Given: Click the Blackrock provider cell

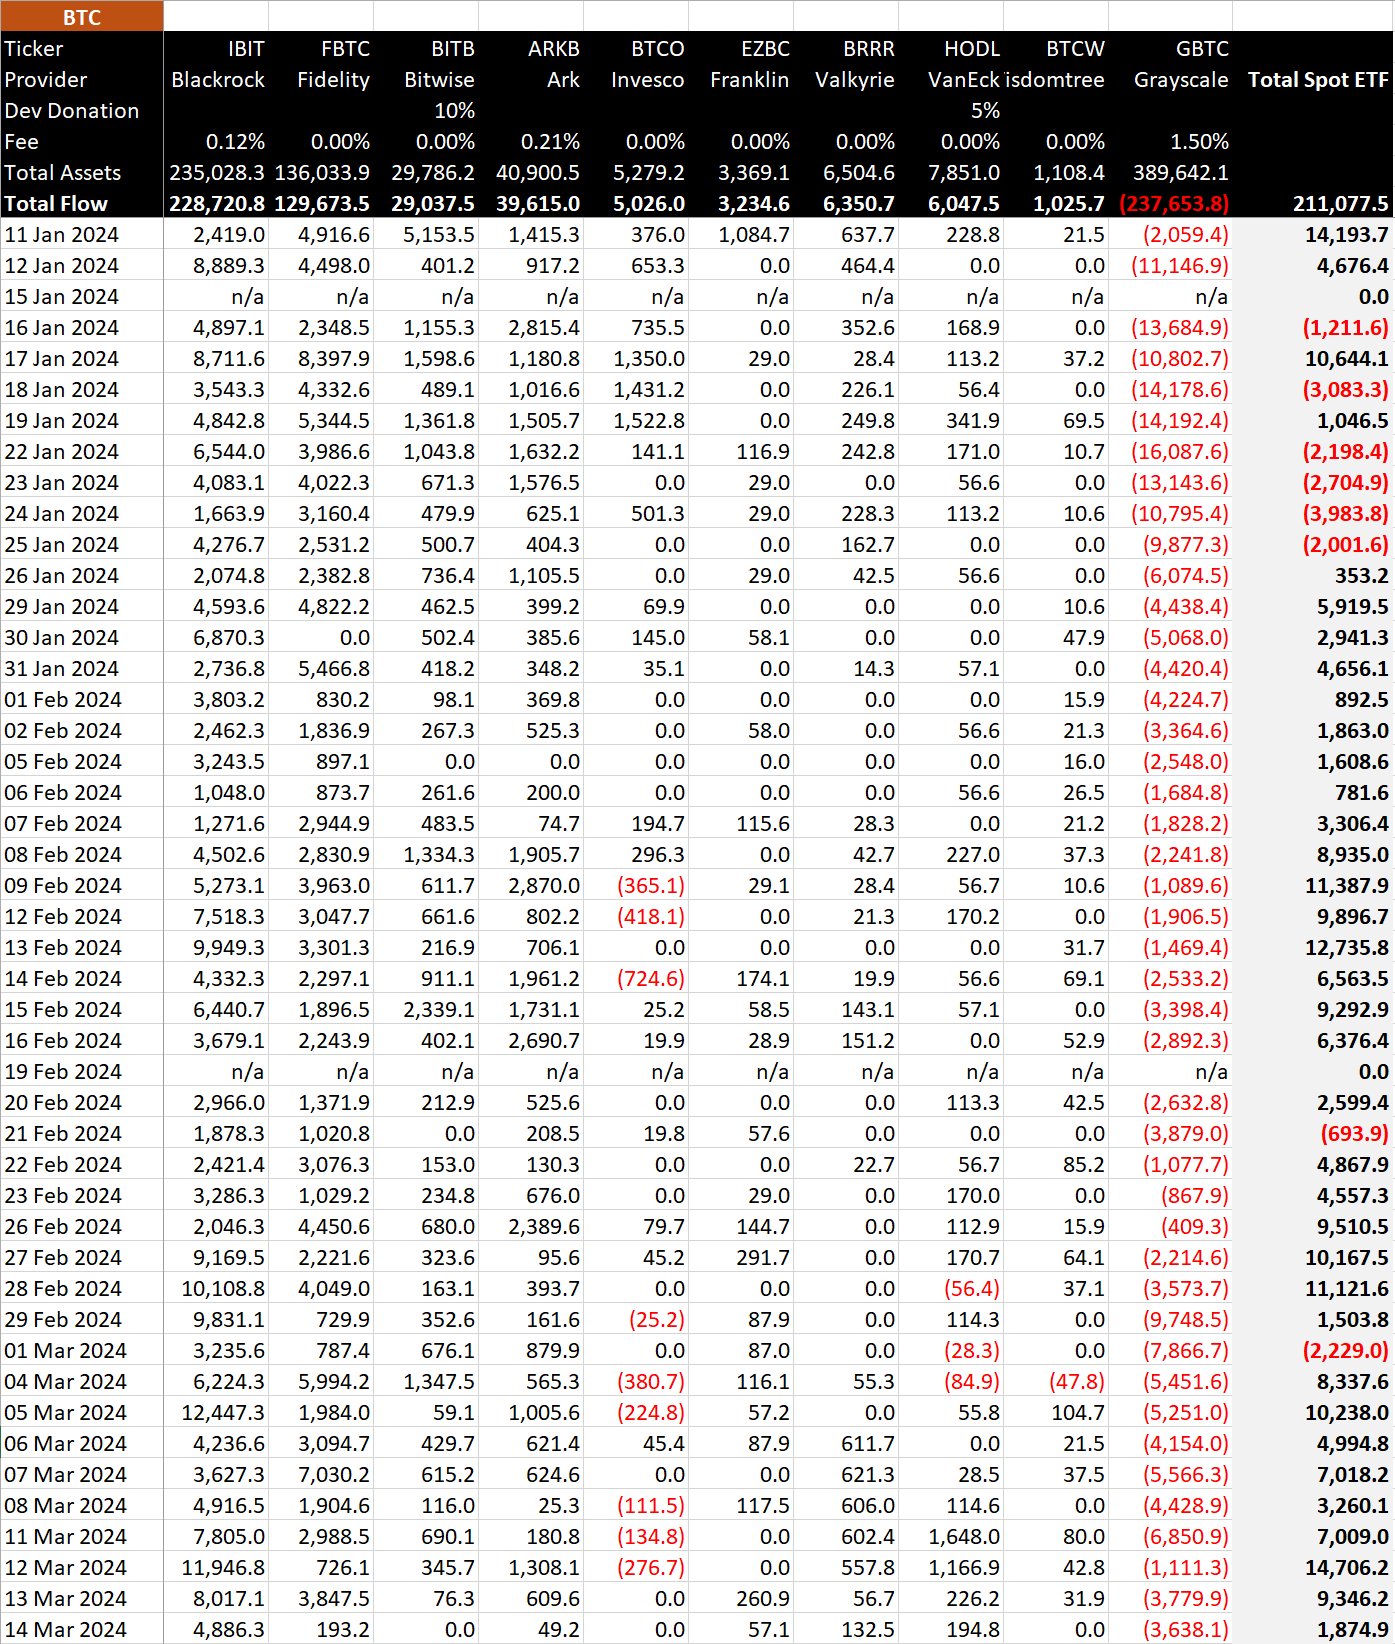Looking at the screenshot, I should coord(218,80).
